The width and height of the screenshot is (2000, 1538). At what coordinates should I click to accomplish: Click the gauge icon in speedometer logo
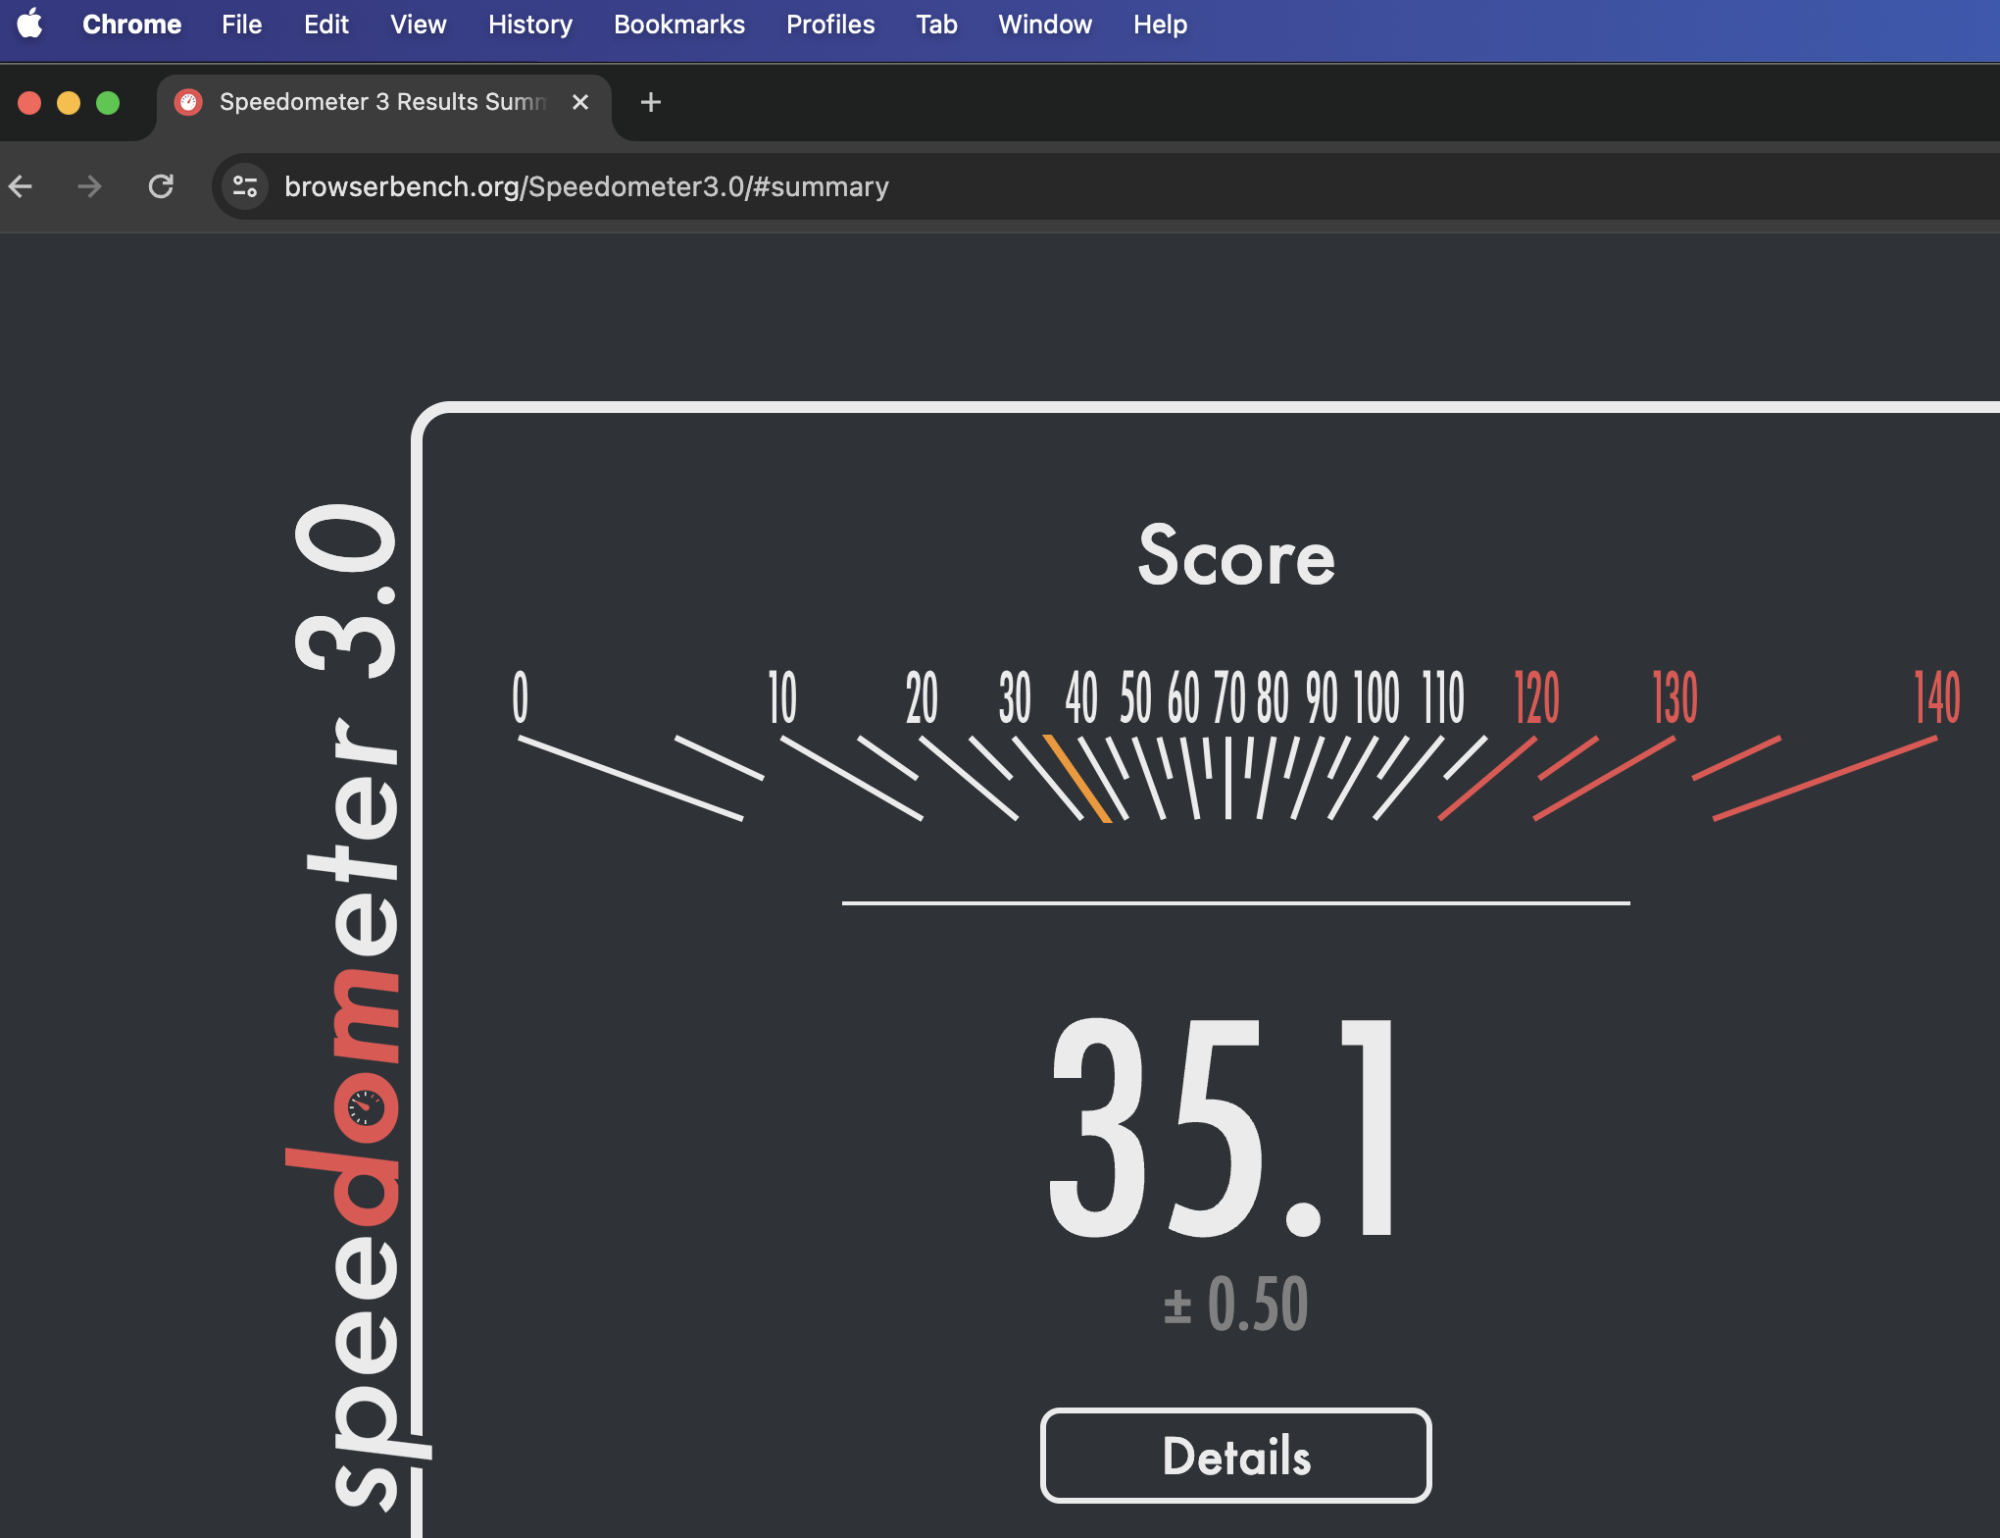[x=365, y=1108]
